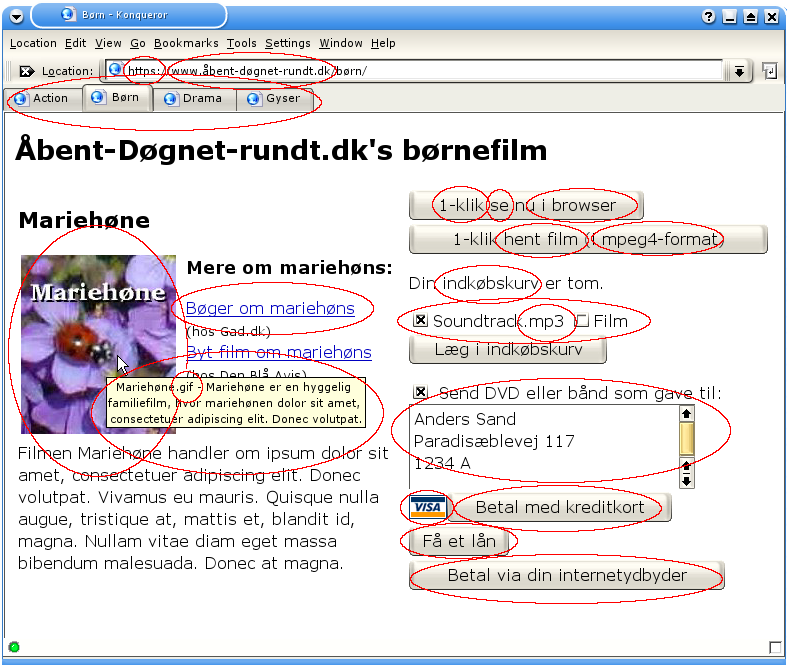Click the address textarea scrollbar thumb

(x=687, y=439)
